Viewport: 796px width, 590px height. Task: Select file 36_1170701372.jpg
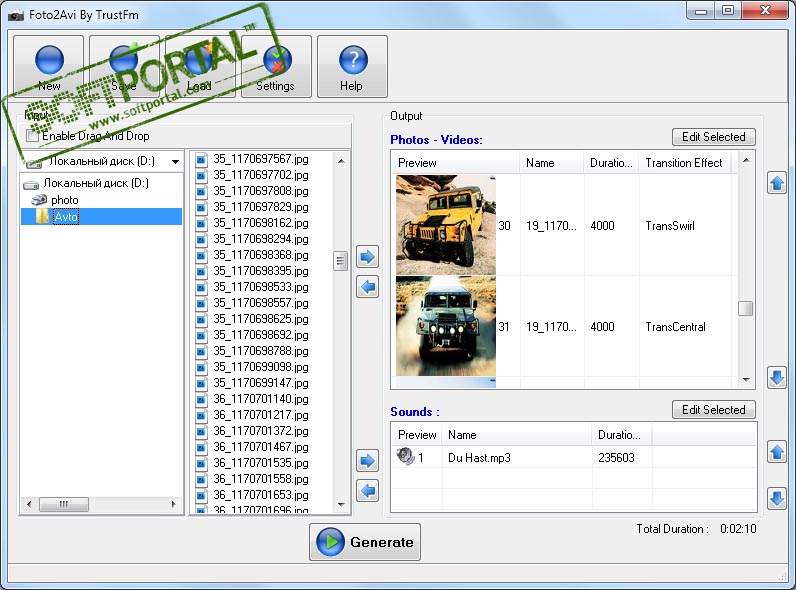260,431
